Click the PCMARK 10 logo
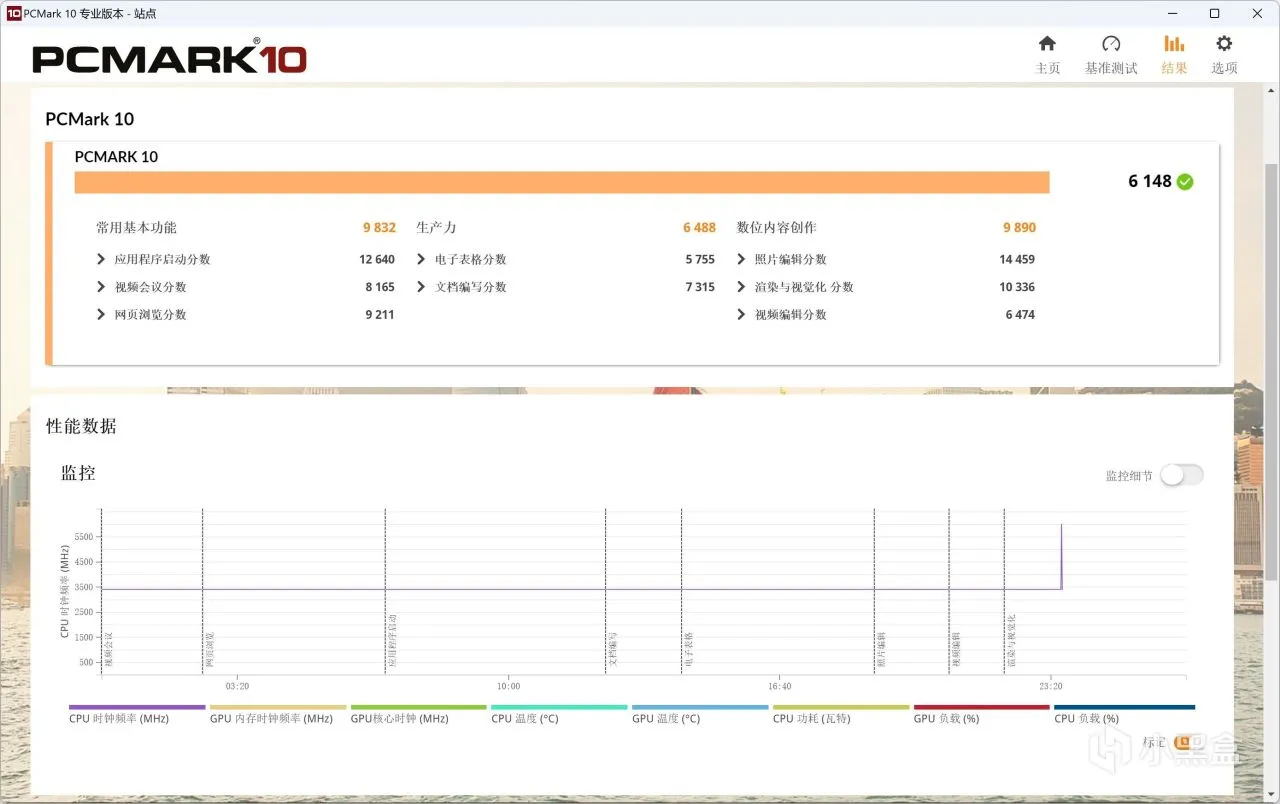This screenshot has width=1280, height=804. (169, 57)
